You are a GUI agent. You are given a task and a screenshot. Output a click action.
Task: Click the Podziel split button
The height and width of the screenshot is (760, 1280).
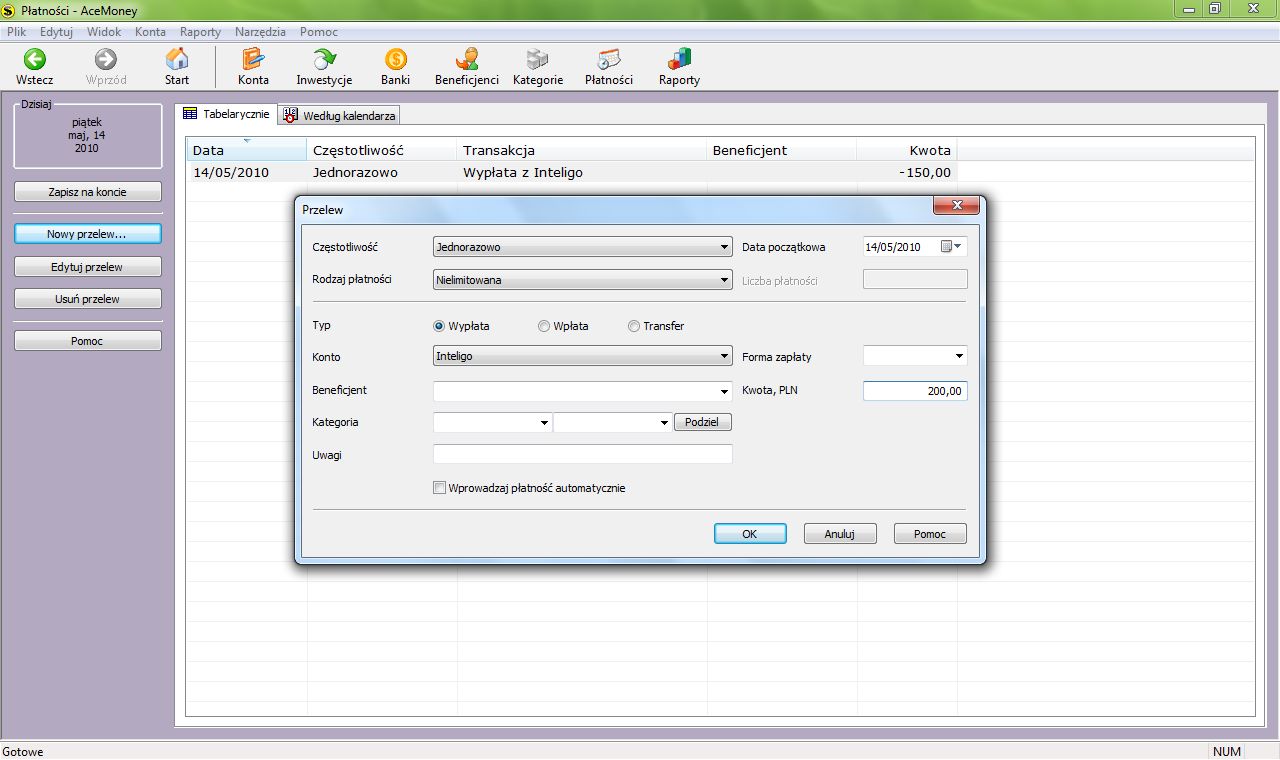(703, 423)
